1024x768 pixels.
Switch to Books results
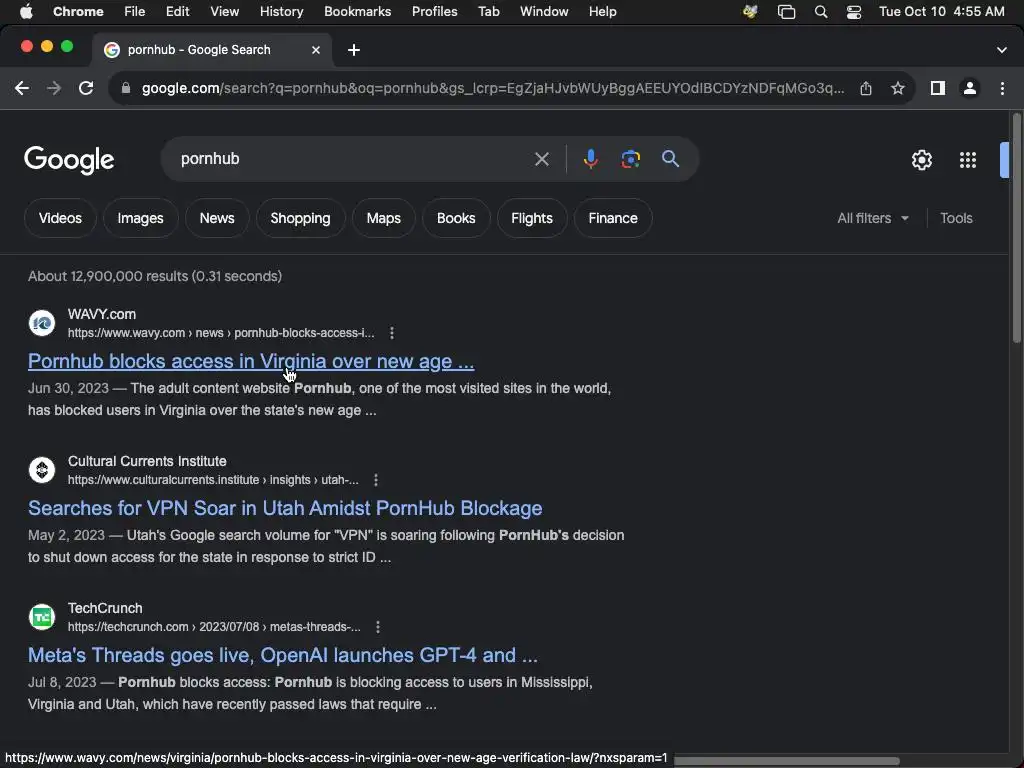(456, 218)
